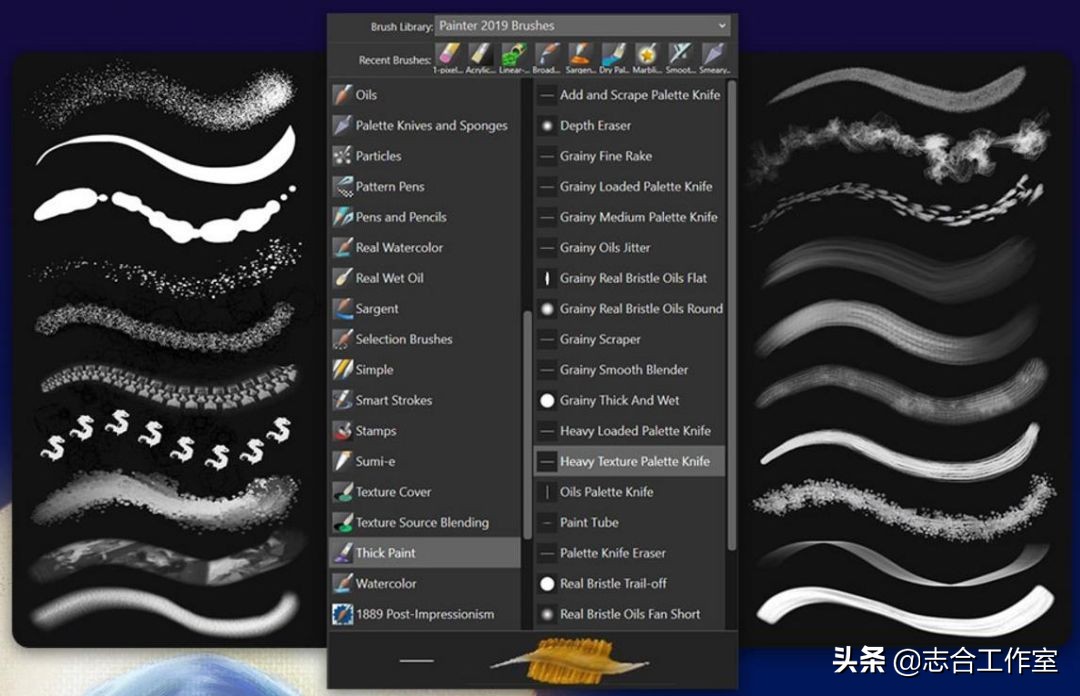Image resolution: width=1080 pixels, height=696 pixels.
Task: Select the Dry Palette recent brush
Action: pyautogui.click(x=613, y=58)
